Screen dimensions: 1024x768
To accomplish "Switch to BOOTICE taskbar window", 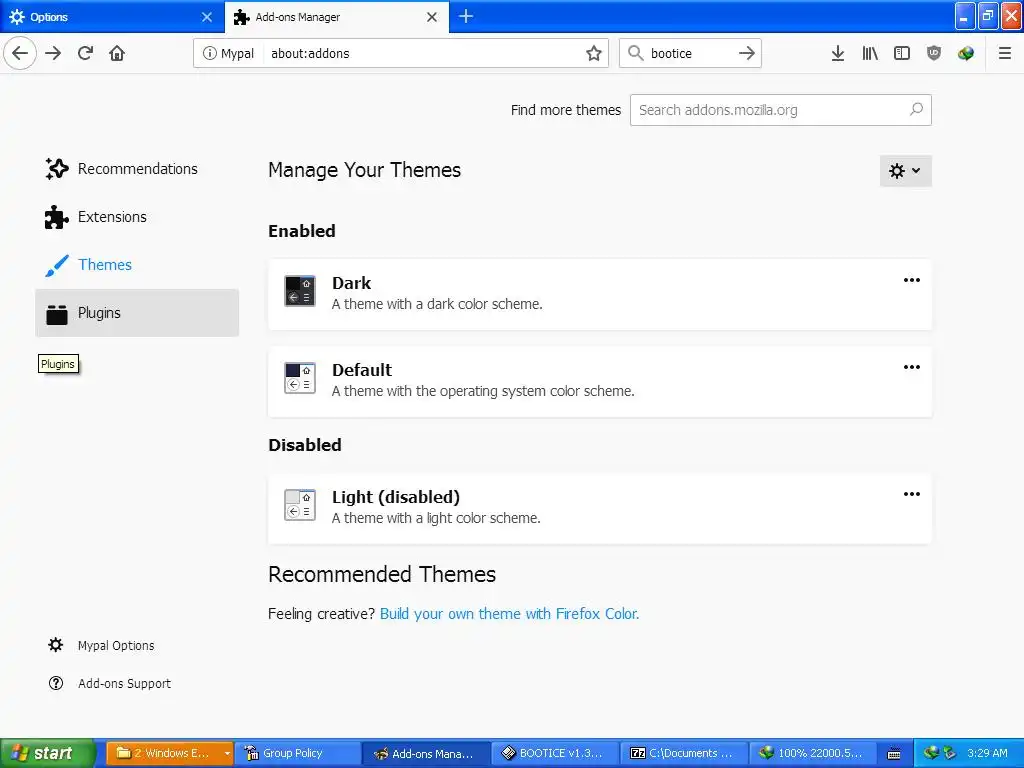I will click(x=554, y=753).
